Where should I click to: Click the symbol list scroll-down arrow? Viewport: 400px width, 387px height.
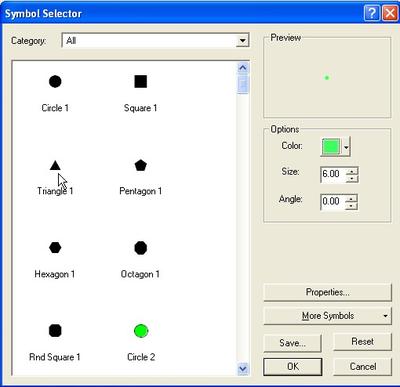click(243, 369)
